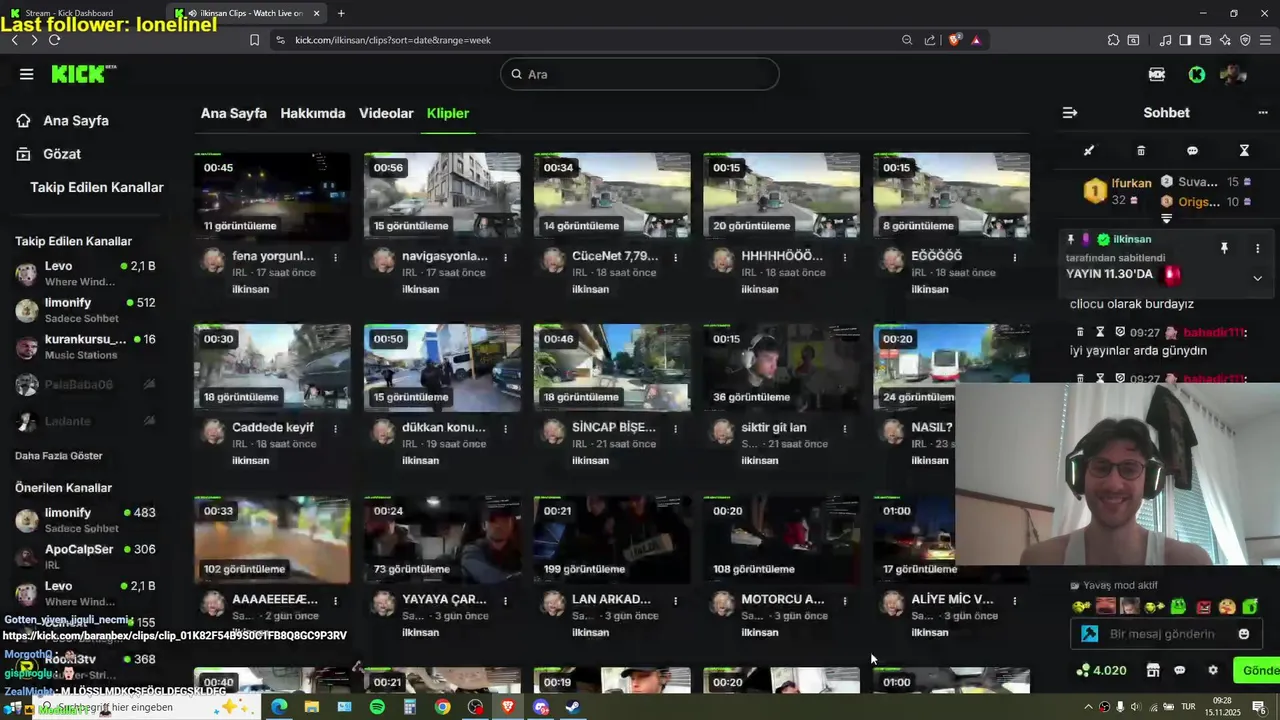Open the chat three-dots options menu

pyautogui.click(x=1262, y=113)
